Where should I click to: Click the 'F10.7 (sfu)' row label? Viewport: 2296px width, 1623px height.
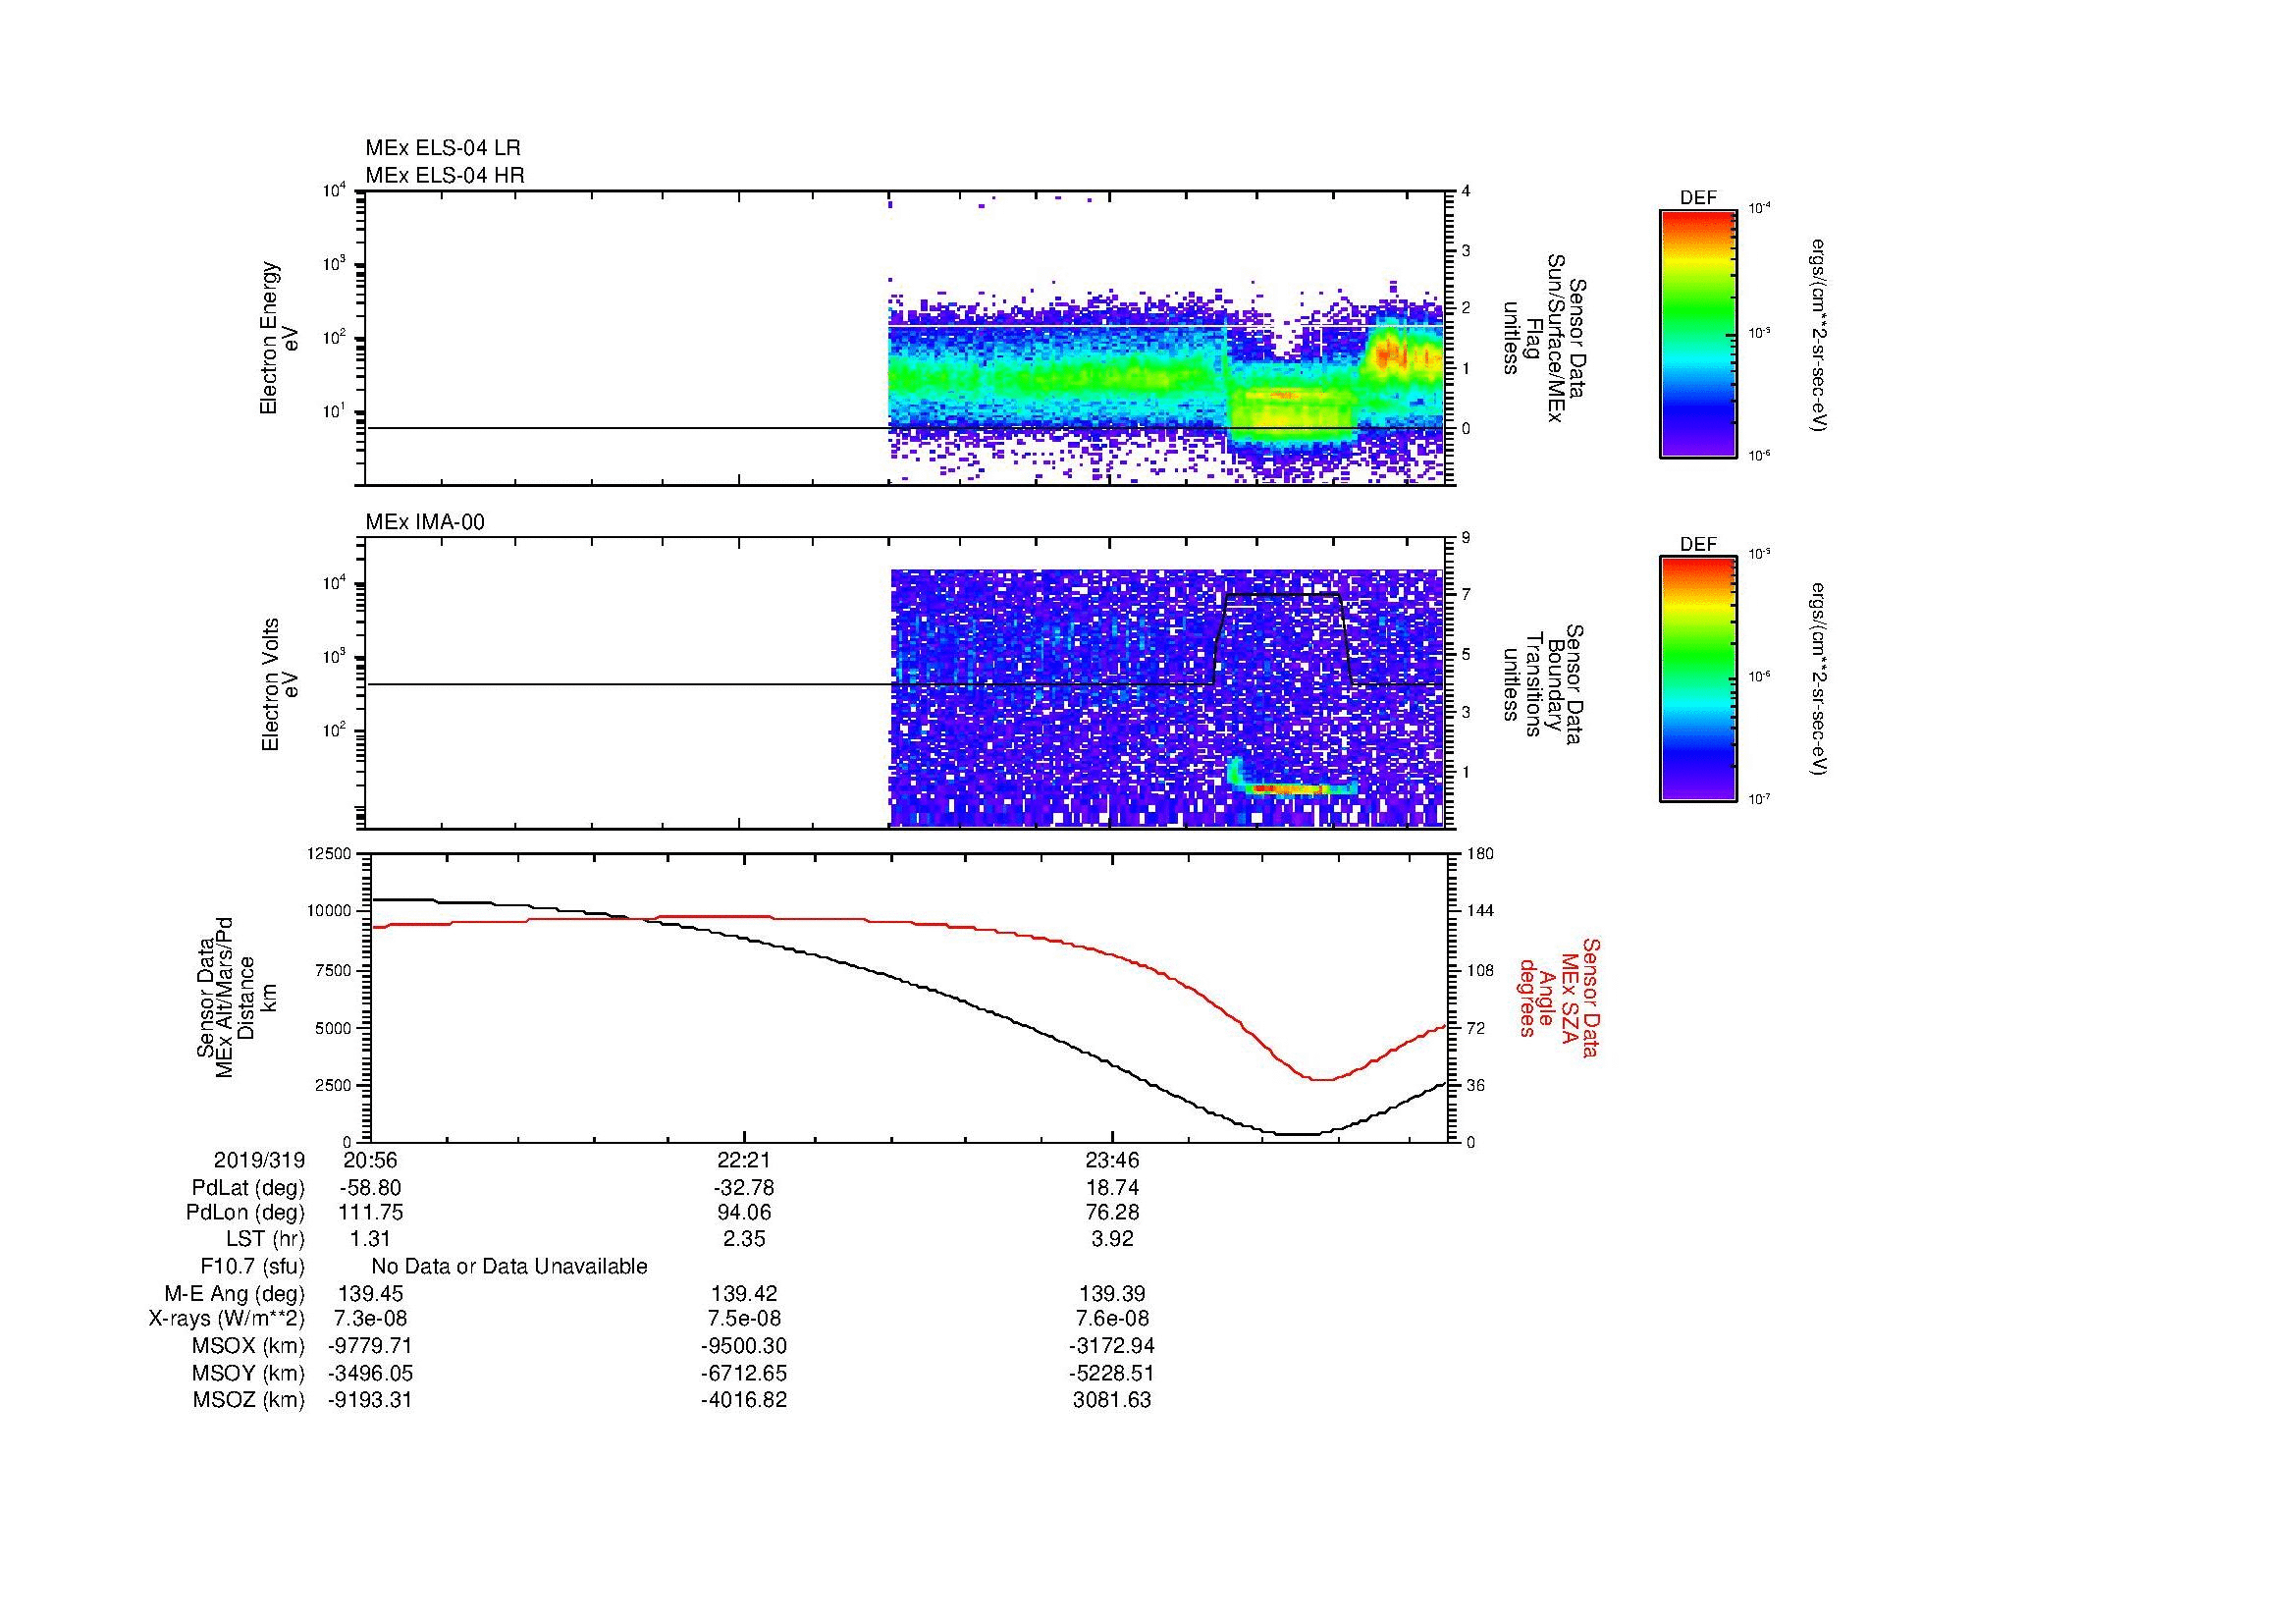[x=252, y=1267]
